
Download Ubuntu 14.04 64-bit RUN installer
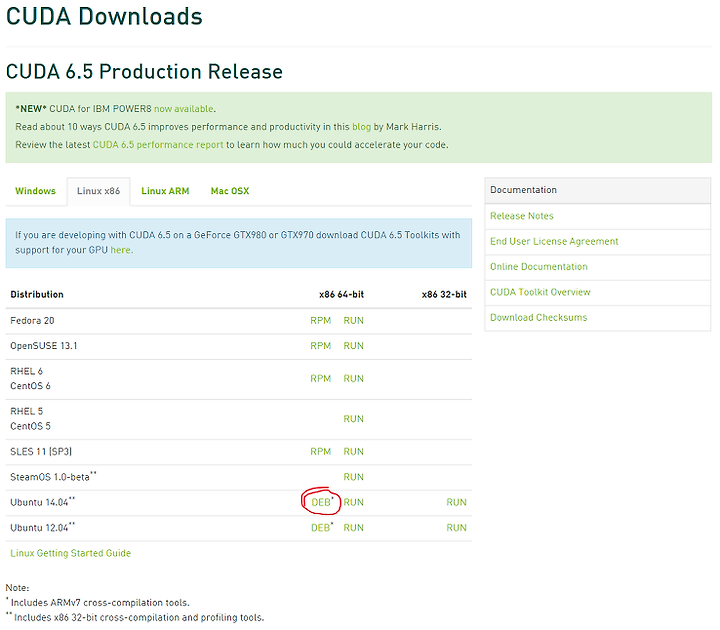[x=354, y=502]
